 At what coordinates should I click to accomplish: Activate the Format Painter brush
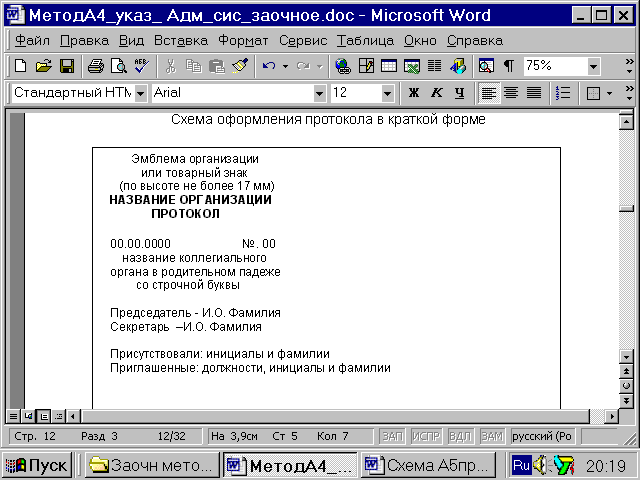pos(240,66)
